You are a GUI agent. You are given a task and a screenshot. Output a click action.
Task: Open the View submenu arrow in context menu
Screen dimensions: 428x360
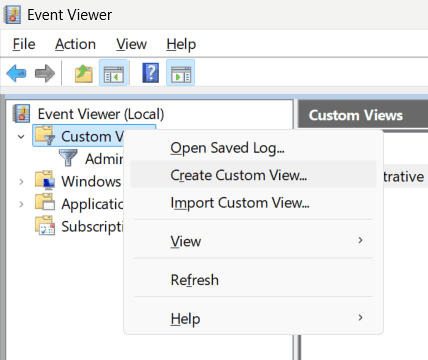pyautogui.click(x=360, y=240)
